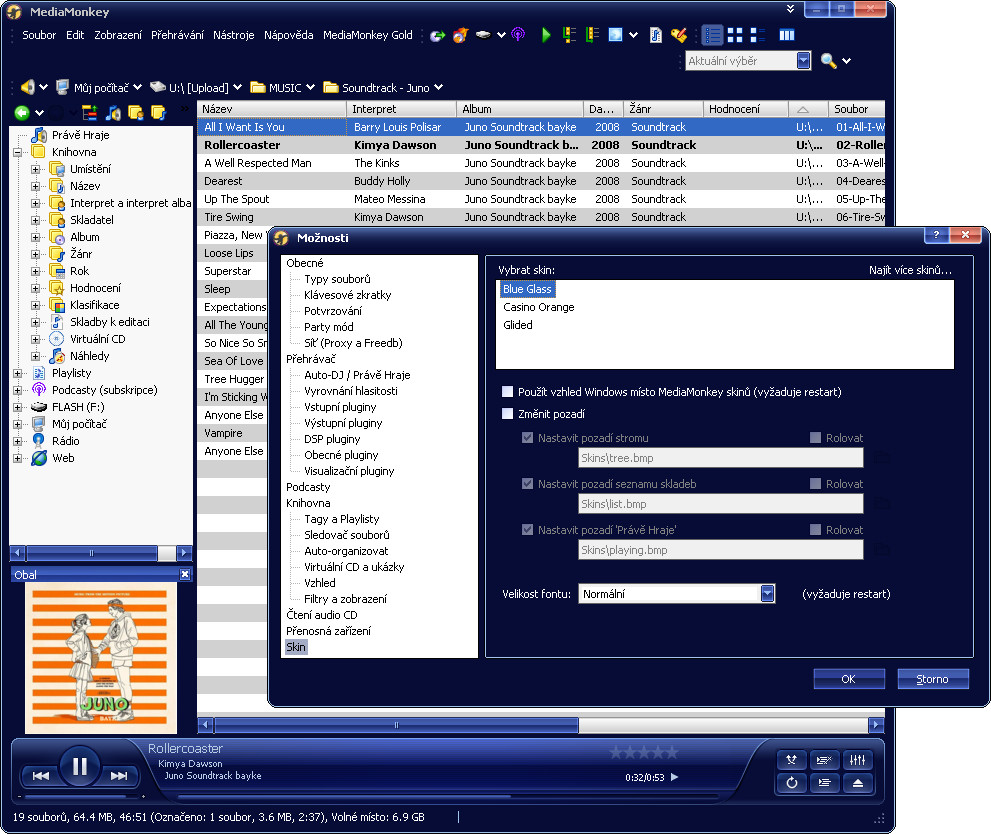Switch to thumbnail grid view icon
The height and width of the screenshot is (834, 991).
(x=735, y=35)
